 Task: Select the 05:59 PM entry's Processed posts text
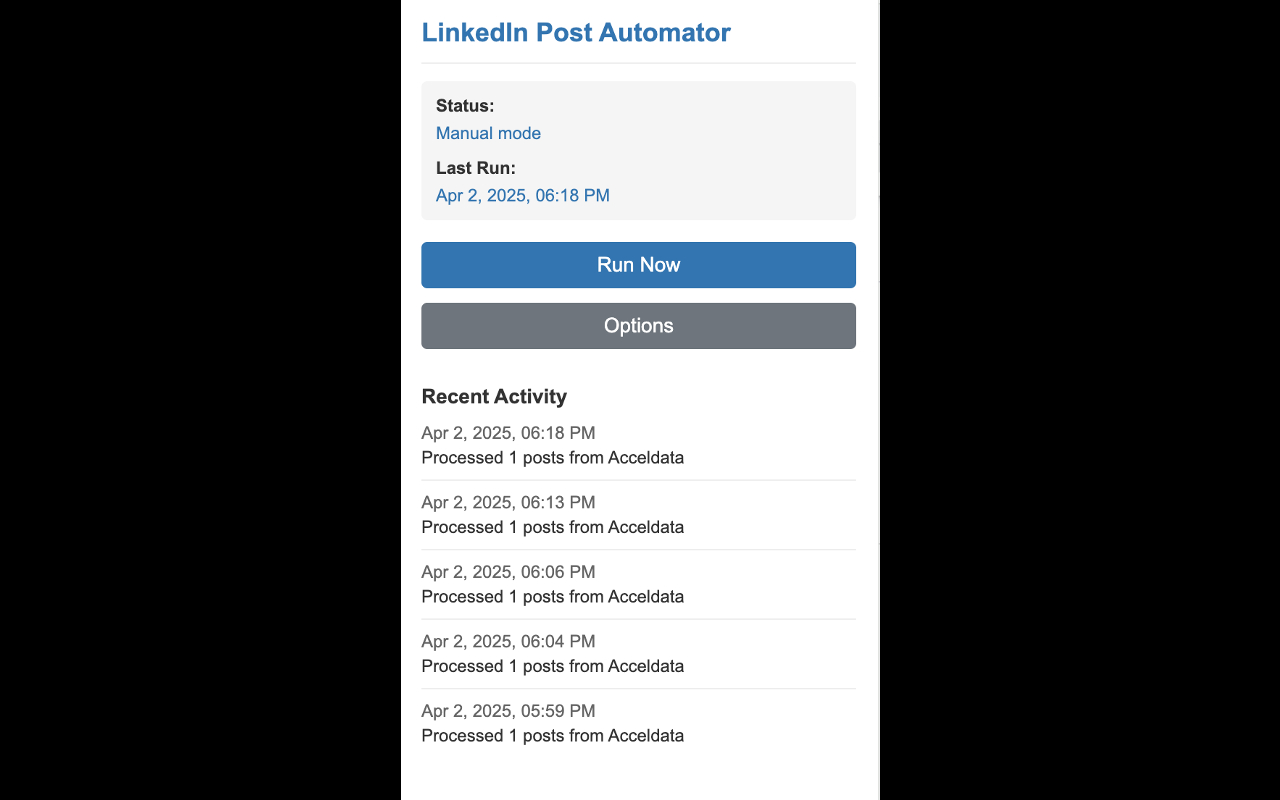552,736
